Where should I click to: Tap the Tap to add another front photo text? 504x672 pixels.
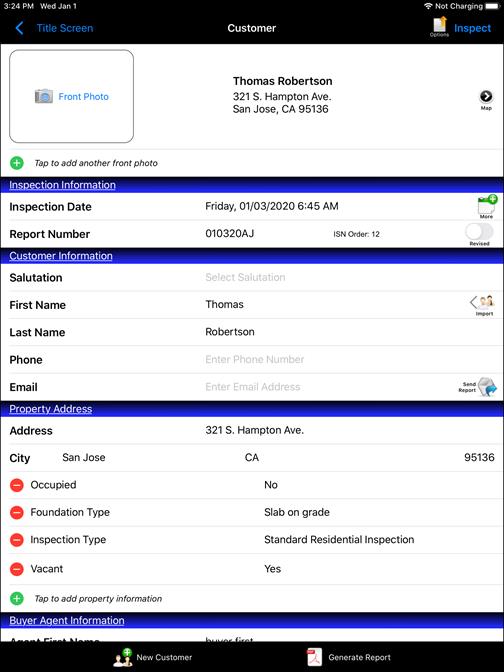[x=96, y=163]
